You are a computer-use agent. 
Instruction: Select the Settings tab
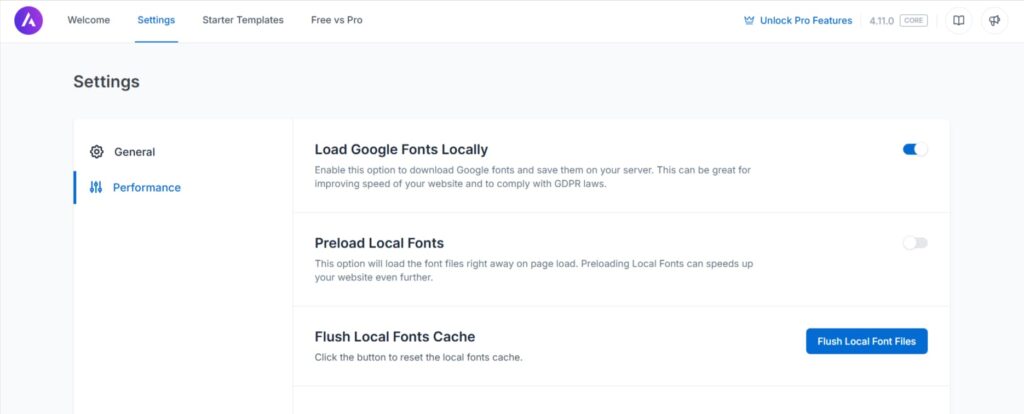coord(156,20)
